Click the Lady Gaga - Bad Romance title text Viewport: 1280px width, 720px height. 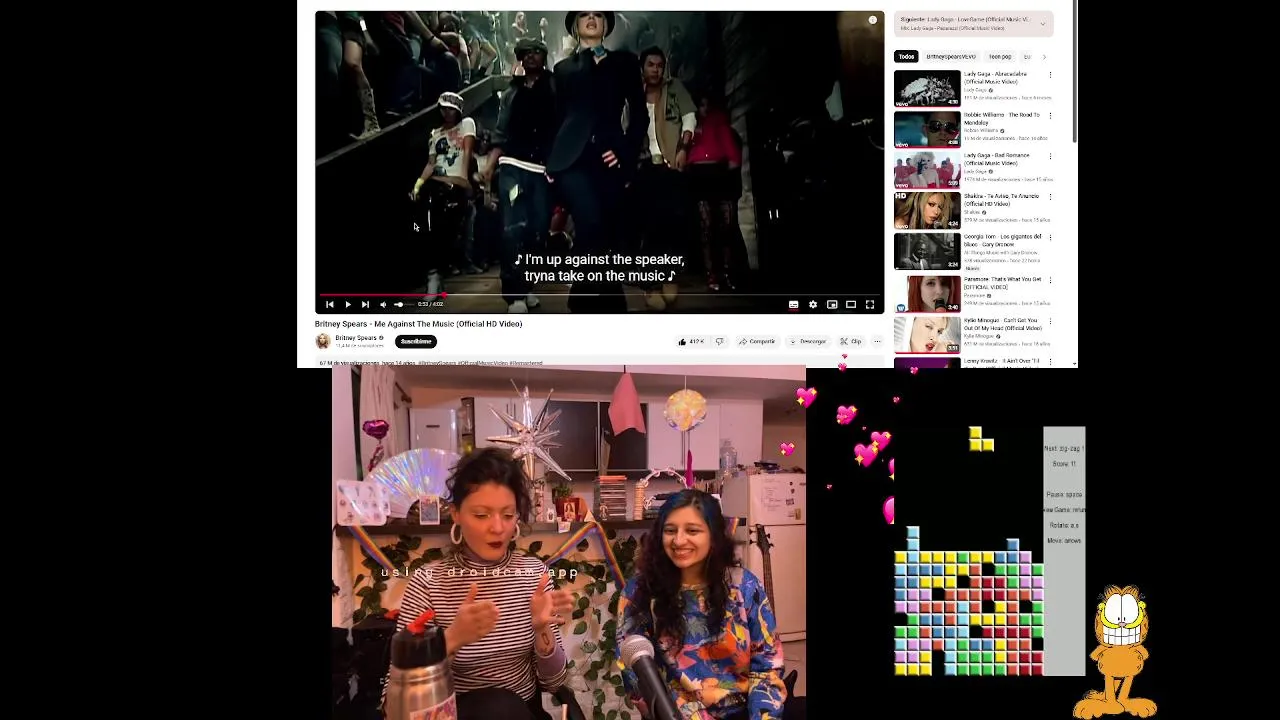tap(997, 159)
